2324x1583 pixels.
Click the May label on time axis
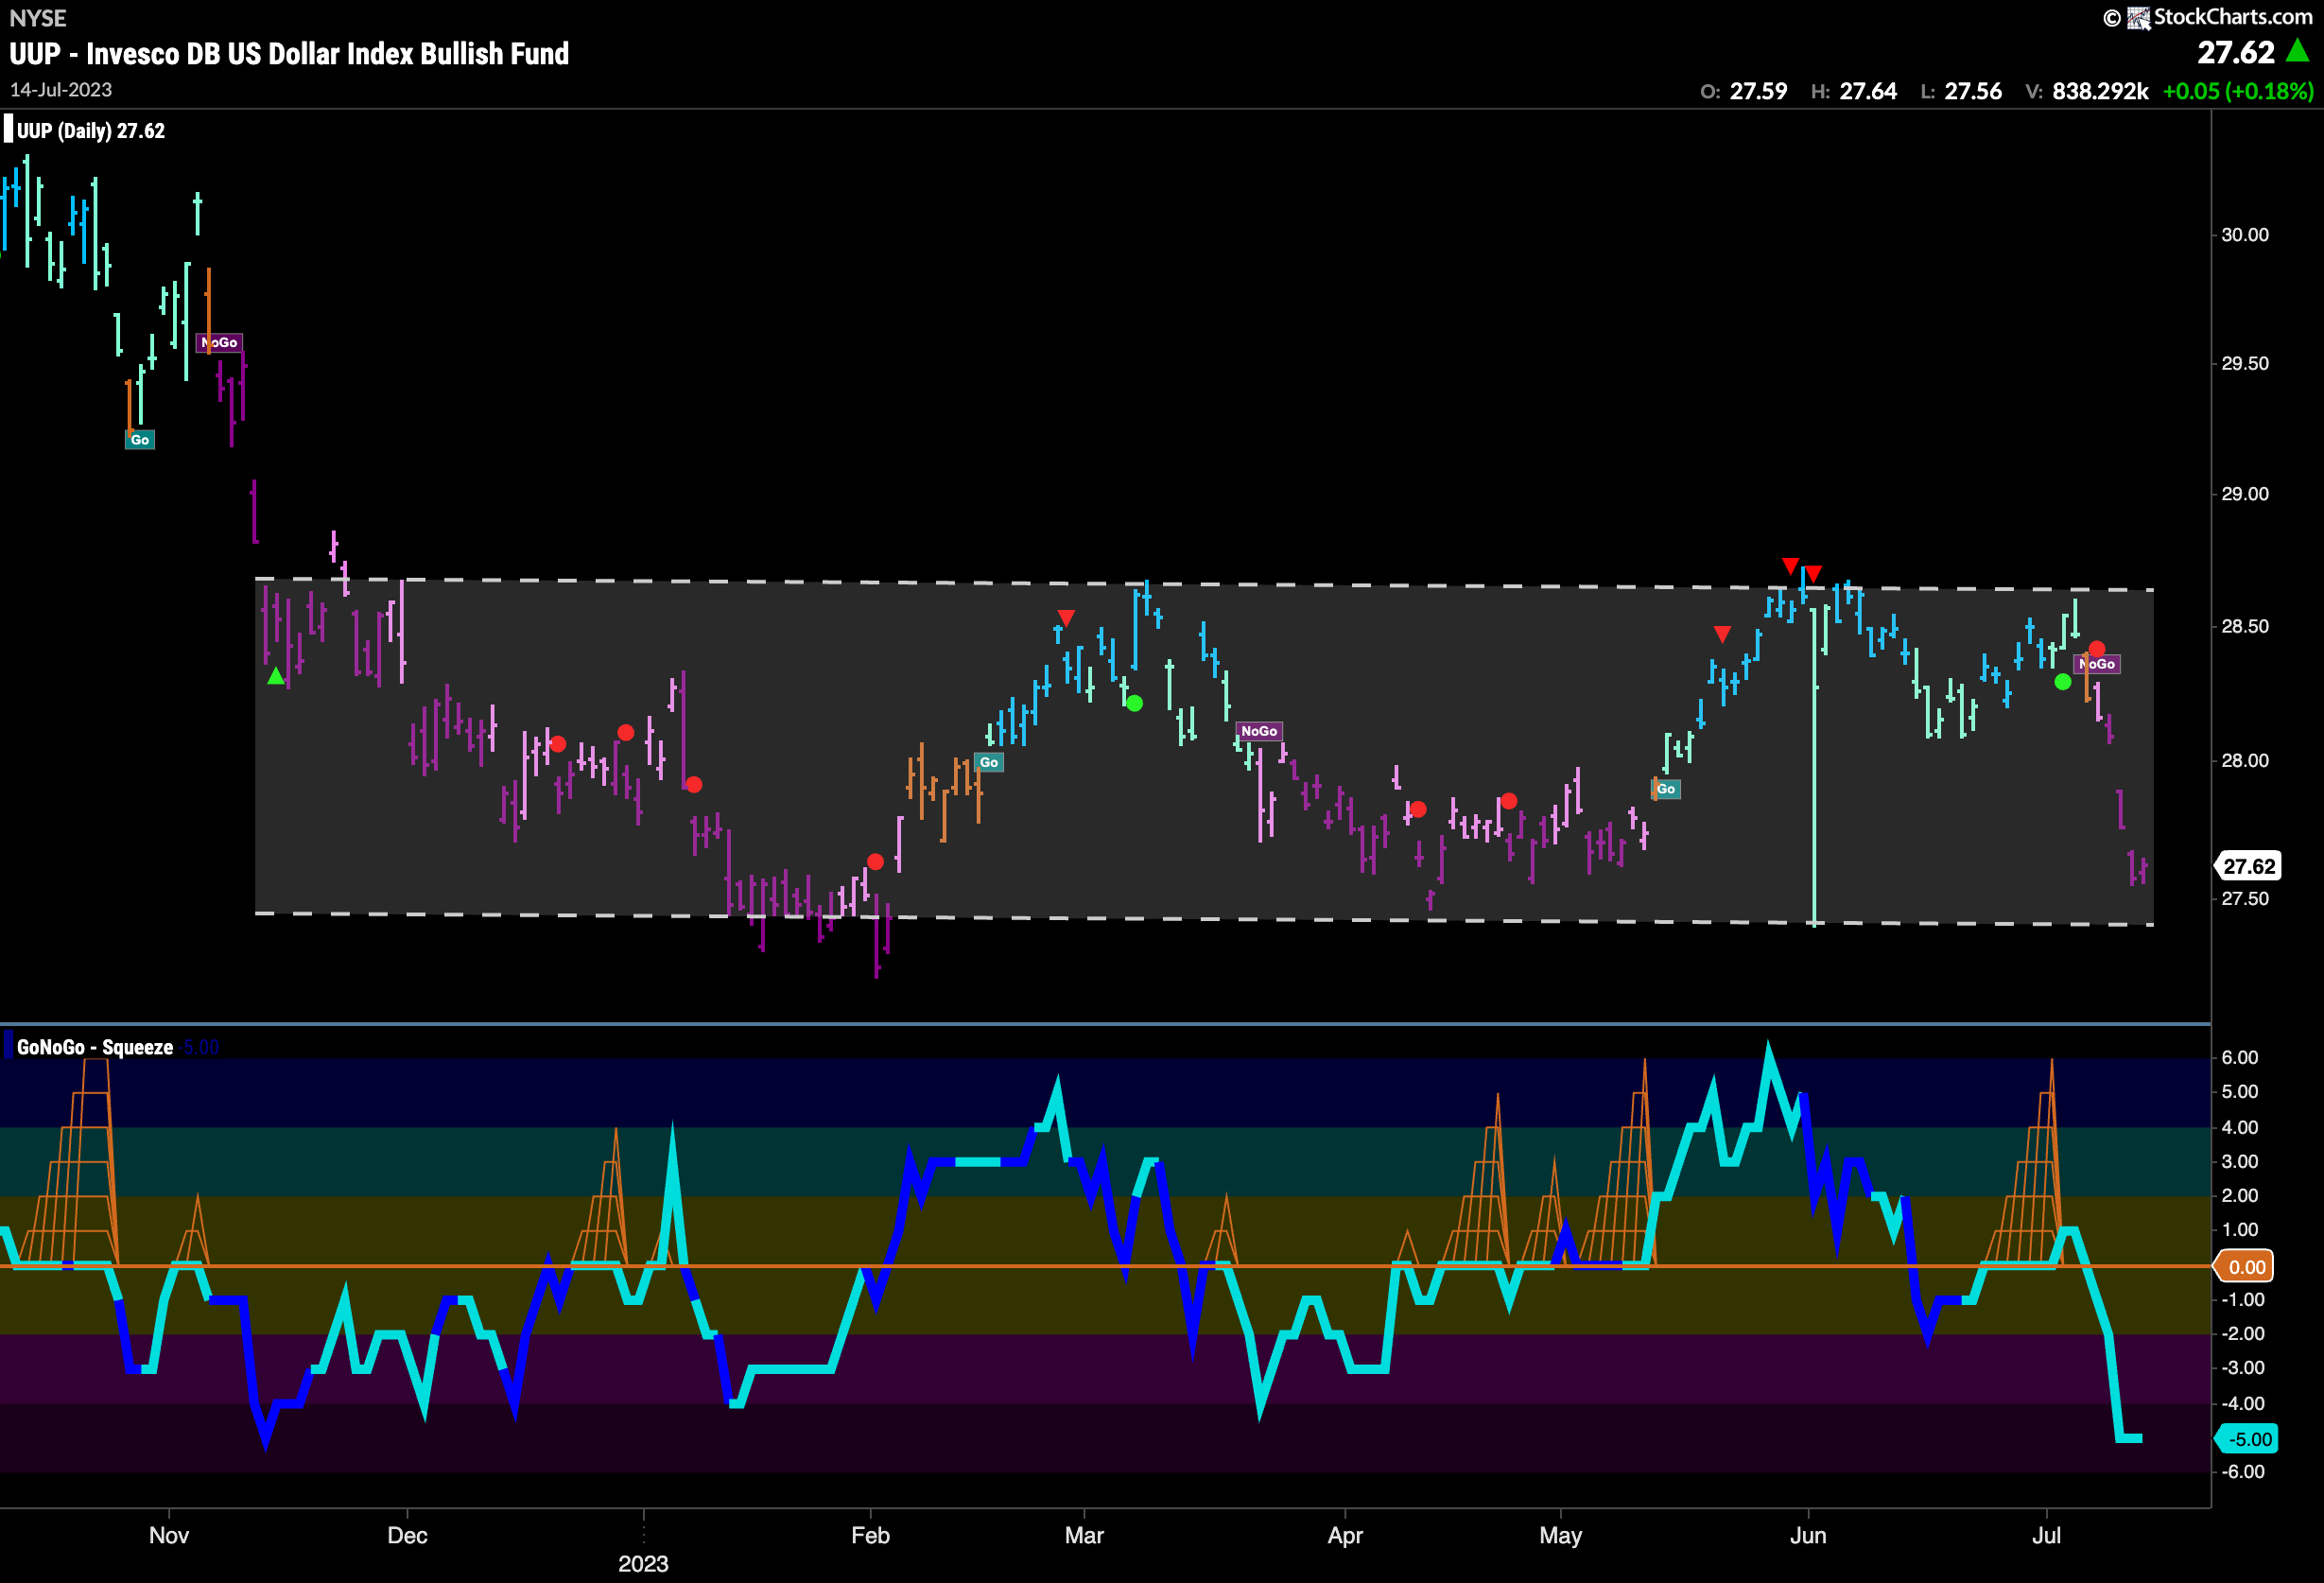[1560, 1535]
